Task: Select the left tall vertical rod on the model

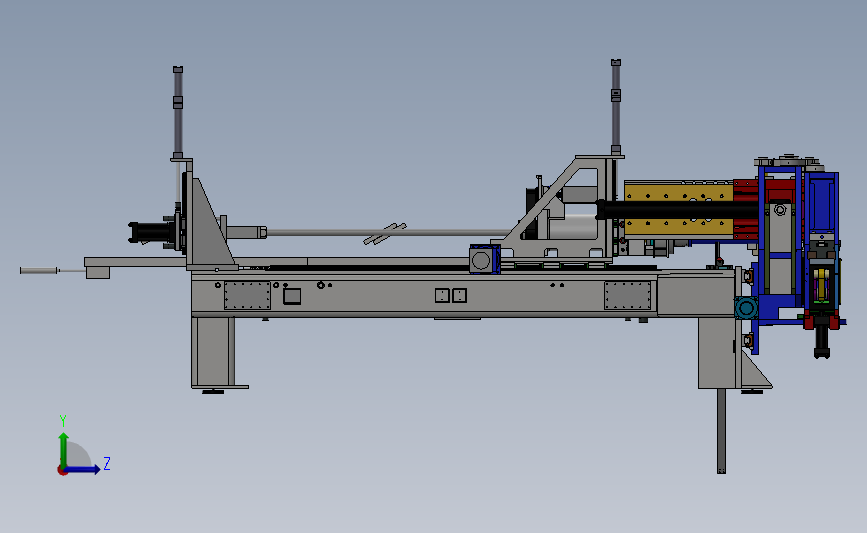Action: pos(178,112)
